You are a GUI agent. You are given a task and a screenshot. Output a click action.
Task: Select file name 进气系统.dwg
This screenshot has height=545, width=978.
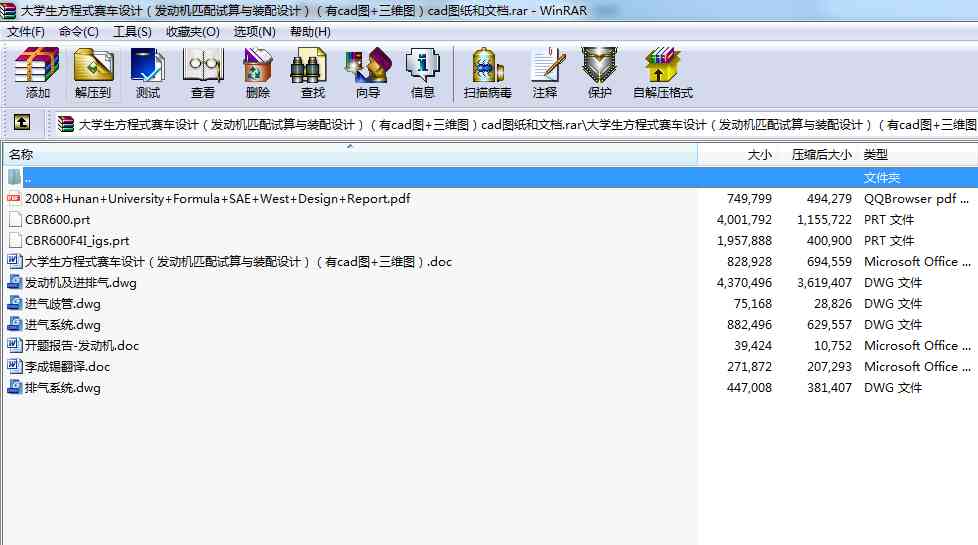tap(62, 324)
